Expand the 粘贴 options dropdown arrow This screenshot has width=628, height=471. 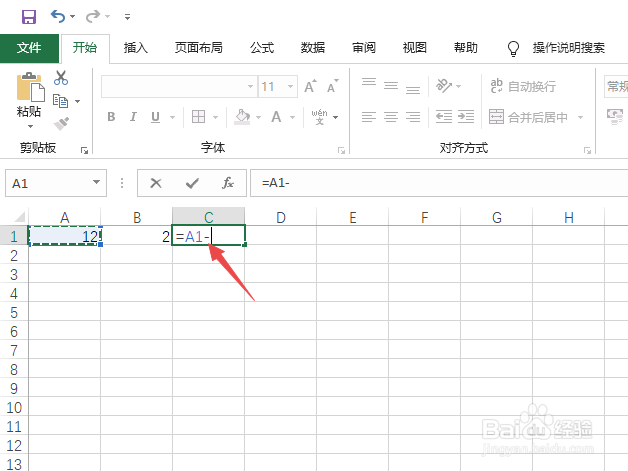pos(30,127)
